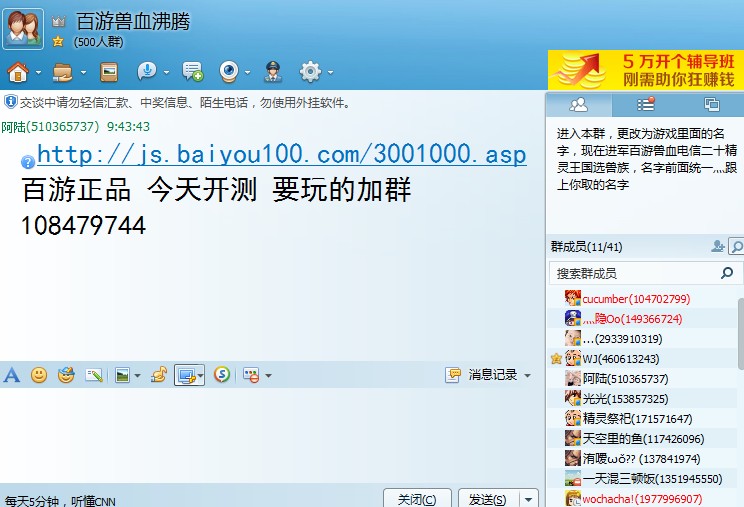Open the smiley emoticon picker

tap(39, 375)
